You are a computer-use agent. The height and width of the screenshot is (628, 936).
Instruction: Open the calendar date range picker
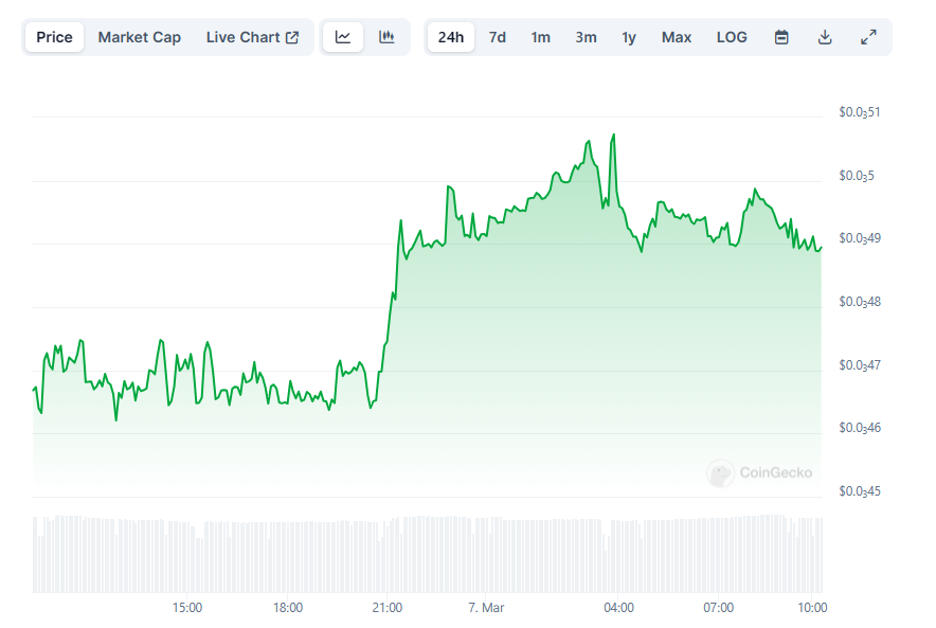[782, 37]
